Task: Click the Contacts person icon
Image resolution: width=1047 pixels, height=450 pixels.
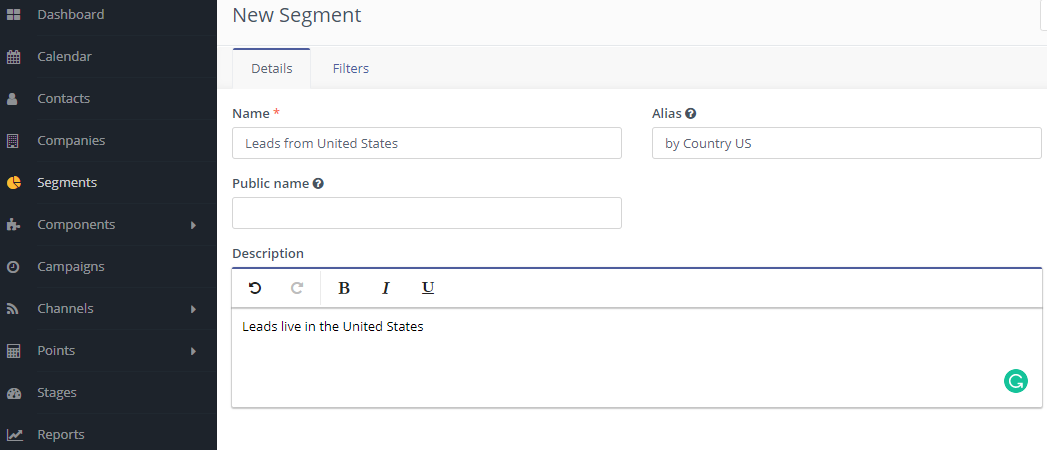Action: coord(13,99)
